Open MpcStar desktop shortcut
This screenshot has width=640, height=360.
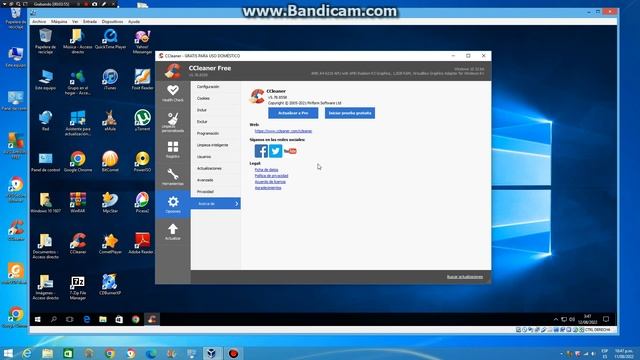(x=110, y=202)
